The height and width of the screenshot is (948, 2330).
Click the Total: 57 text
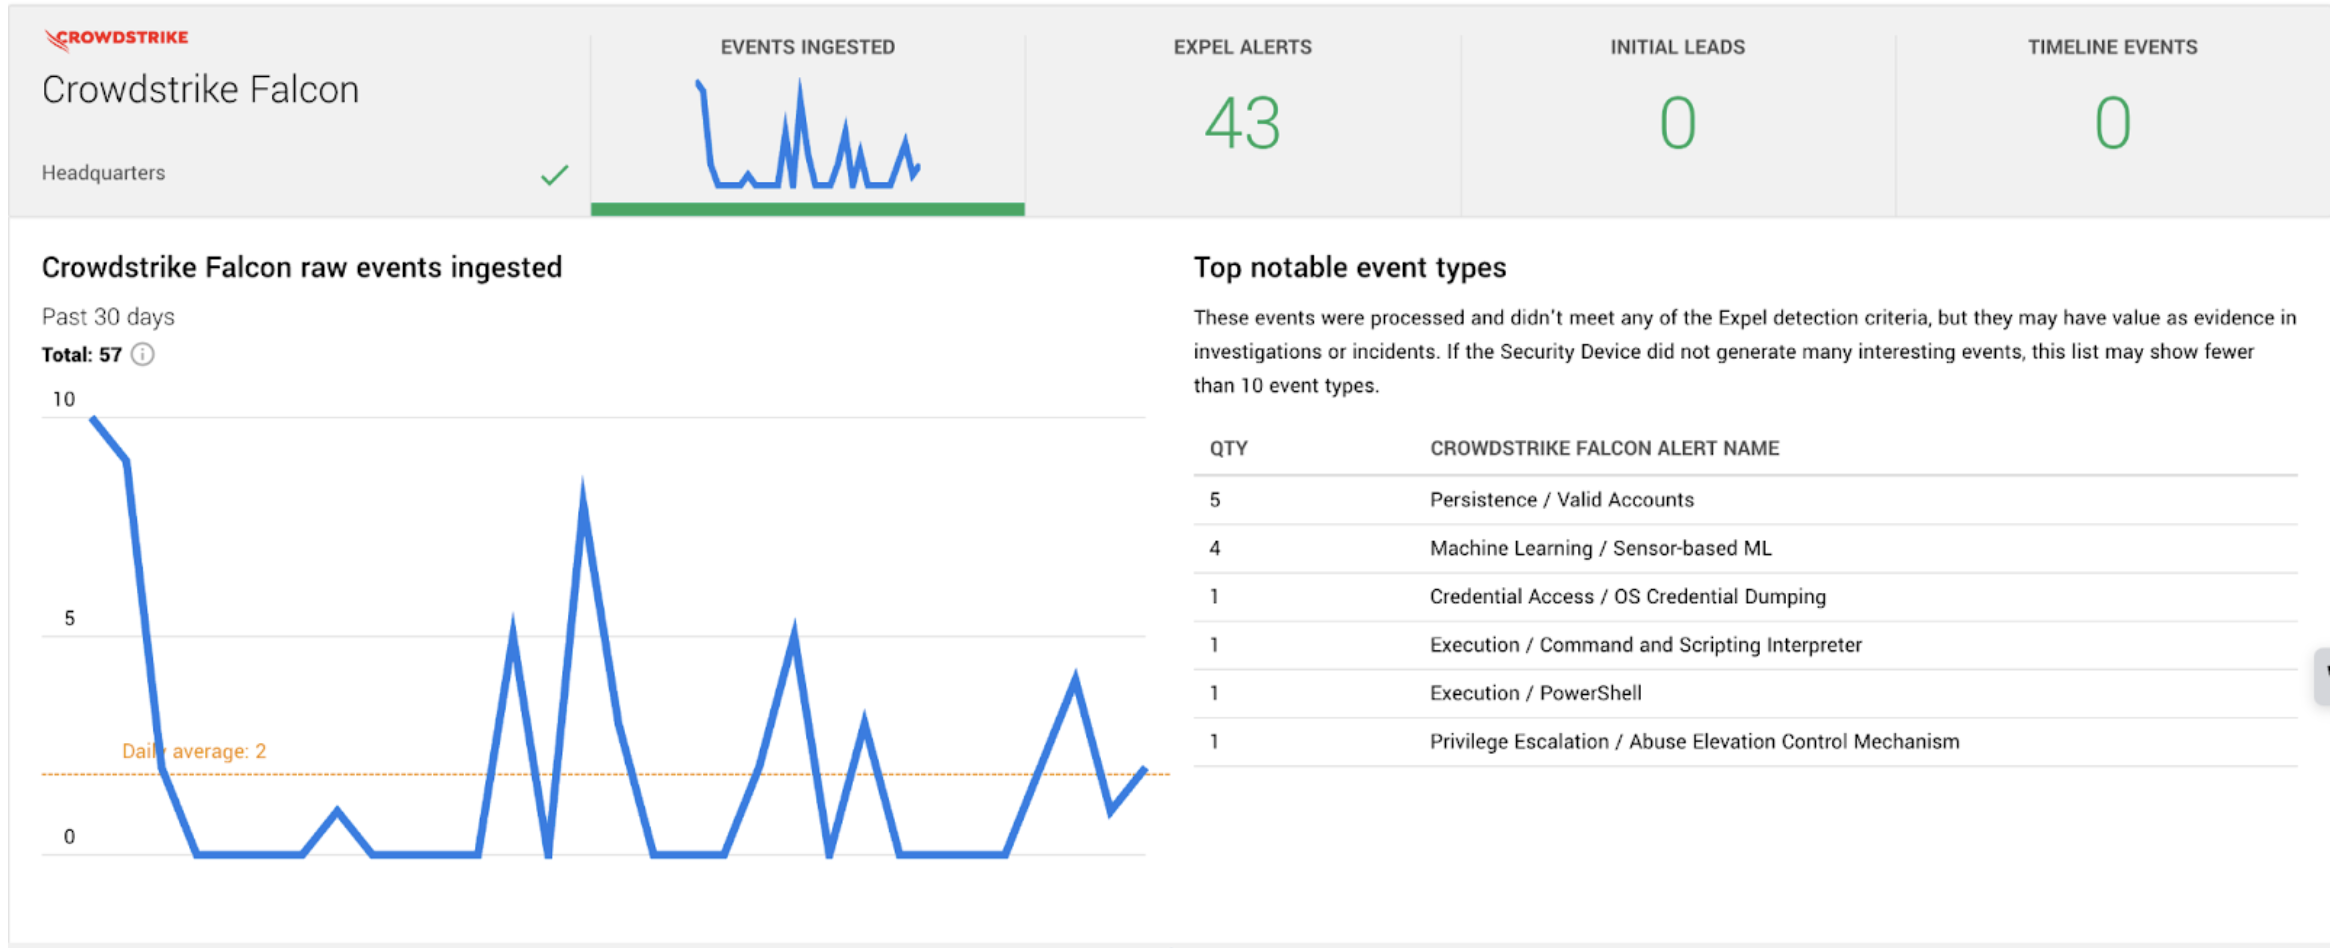(x=82, y=355)
